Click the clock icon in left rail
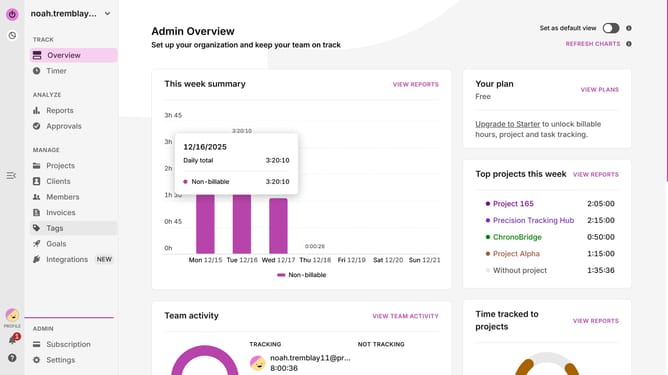 [12, 35]
